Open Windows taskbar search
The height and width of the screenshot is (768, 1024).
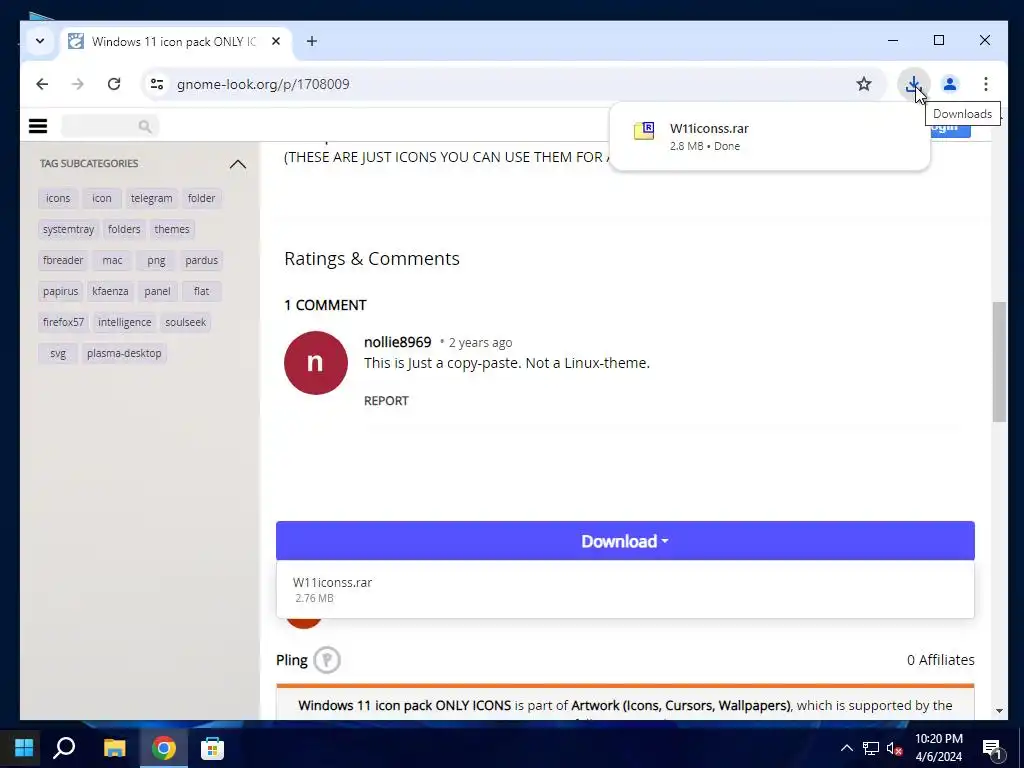tap(64, 748)
